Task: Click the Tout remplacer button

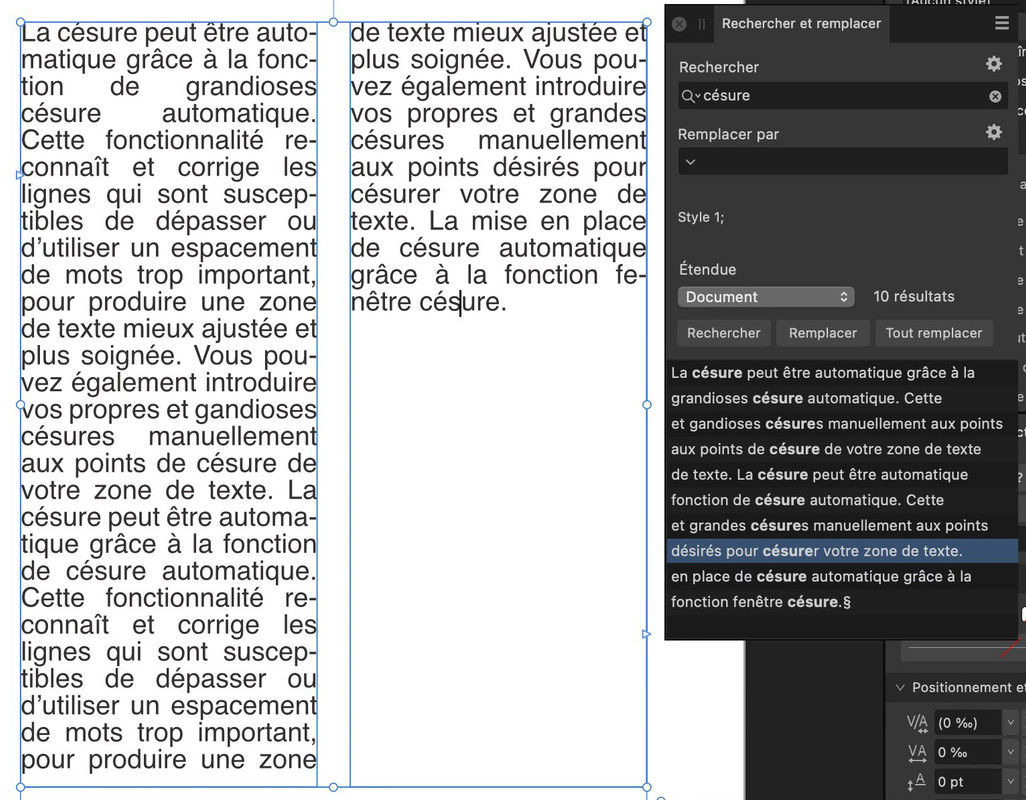Action: pos(934,333)
